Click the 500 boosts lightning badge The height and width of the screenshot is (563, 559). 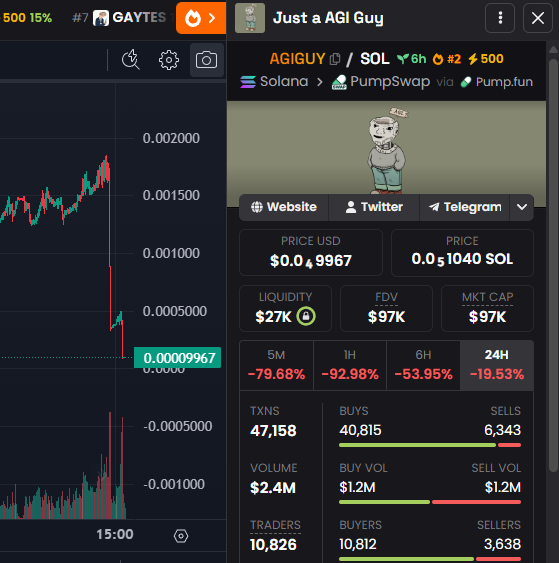486,59
